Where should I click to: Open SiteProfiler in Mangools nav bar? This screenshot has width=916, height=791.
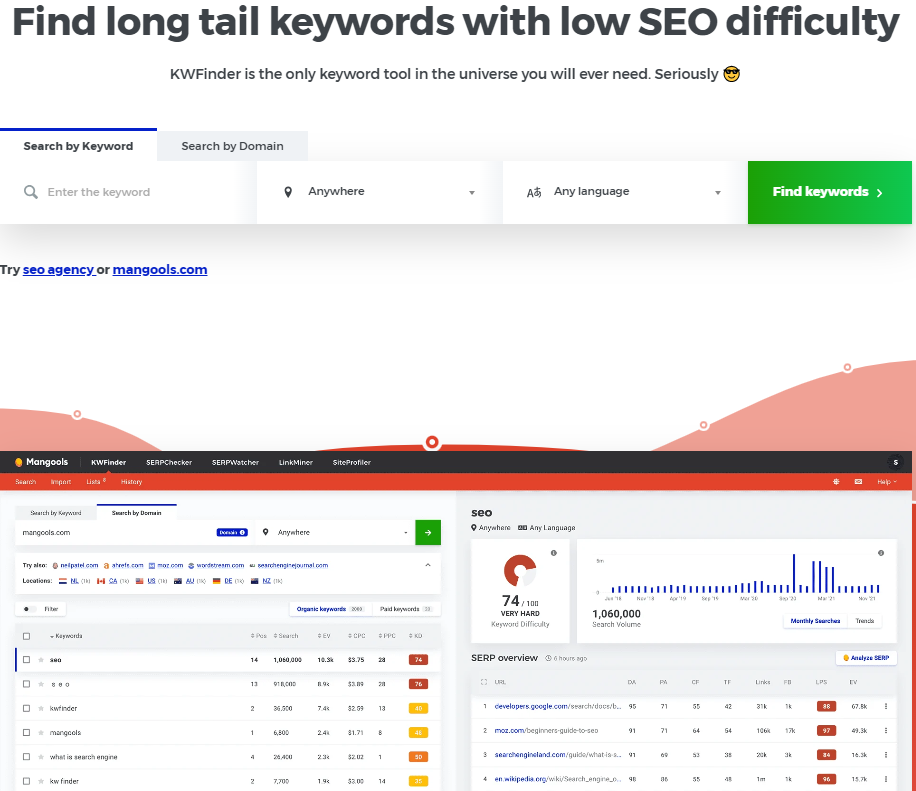tap(352, 462)
